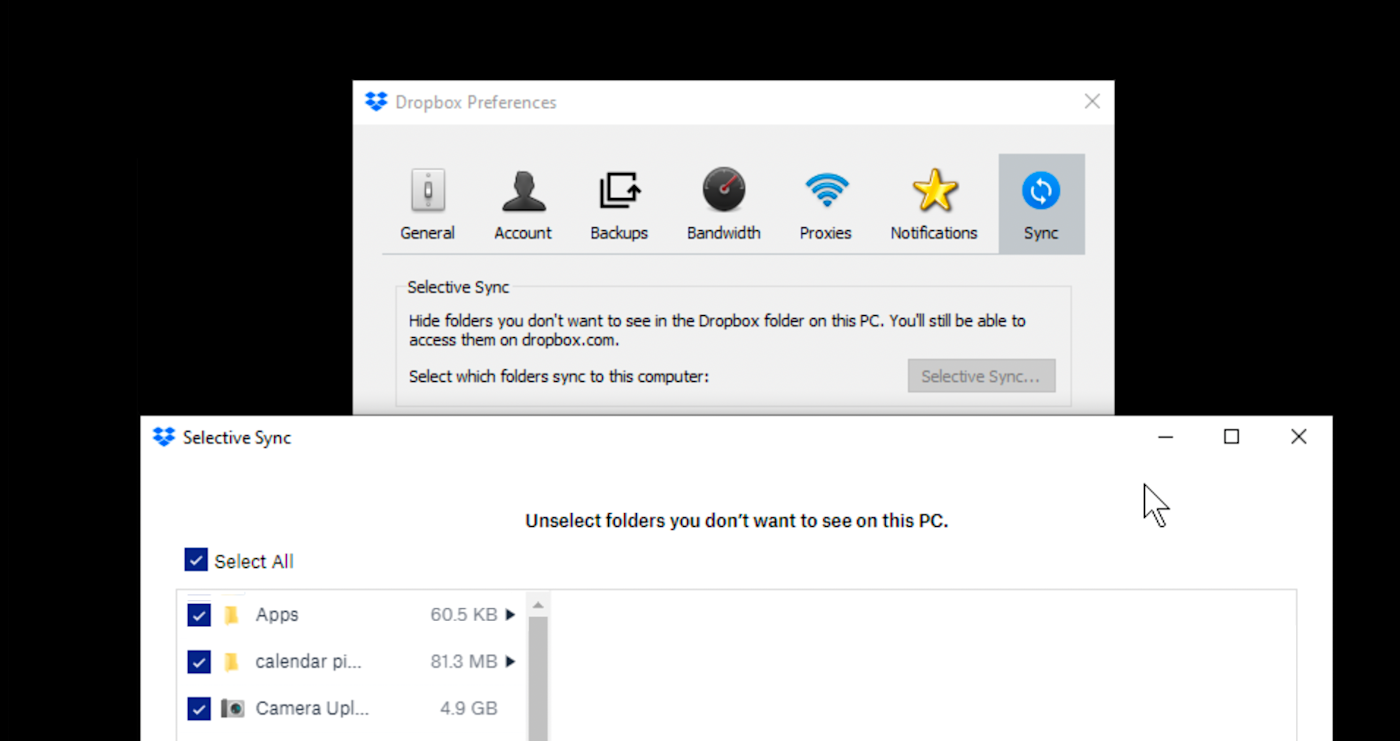Uncheck the Apps folder checkbox
The width and height of the screenshot is (1400, 741).
[199, 615]
